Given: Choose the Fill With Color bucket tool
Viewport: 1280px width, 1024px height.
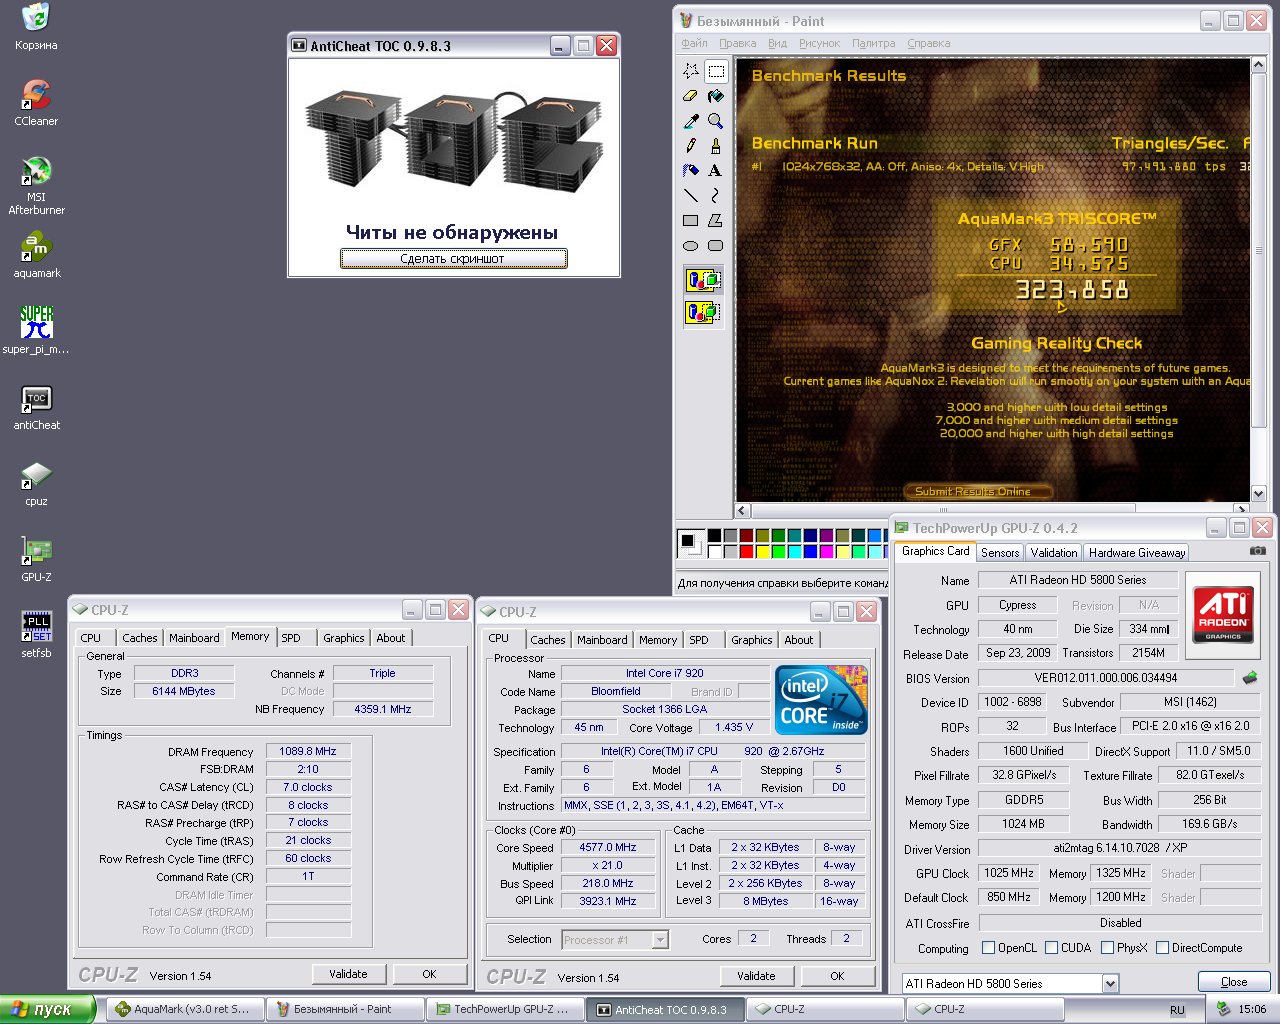Looking at the screenshot, I should pos(716,96).
